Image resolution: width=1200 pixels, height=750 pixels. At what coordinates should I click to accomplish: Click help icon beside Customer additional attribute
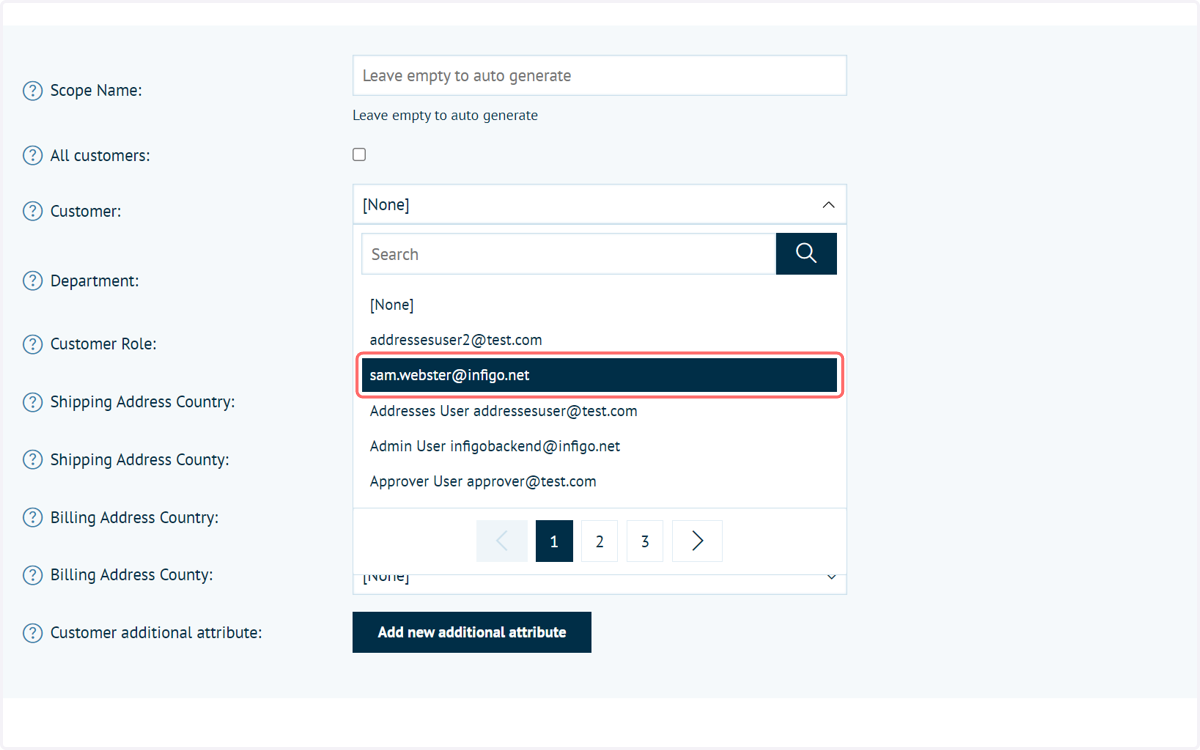(x=33, y=633)
